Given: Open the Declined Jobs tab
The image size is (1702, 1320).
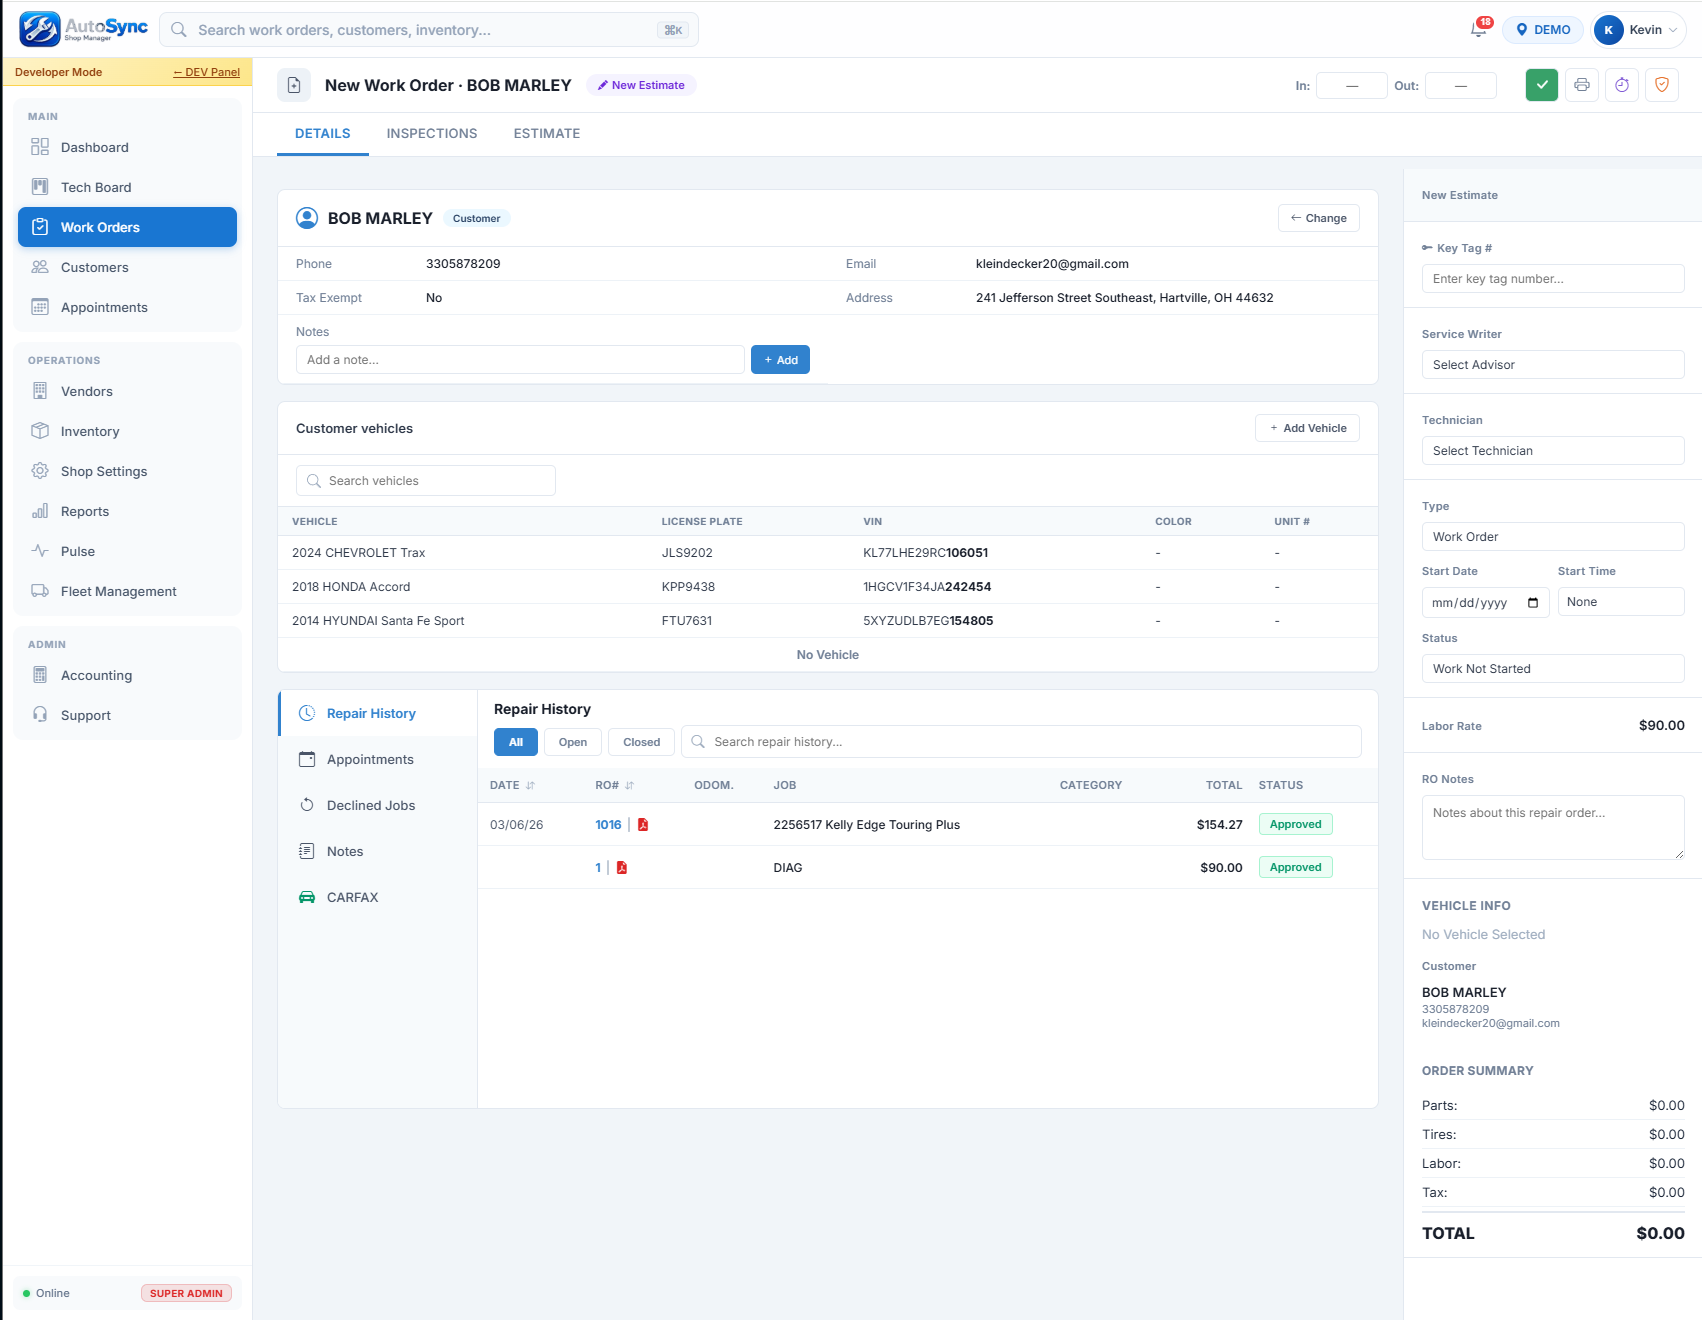Looking at the screenshot, I should coord(369,805).
